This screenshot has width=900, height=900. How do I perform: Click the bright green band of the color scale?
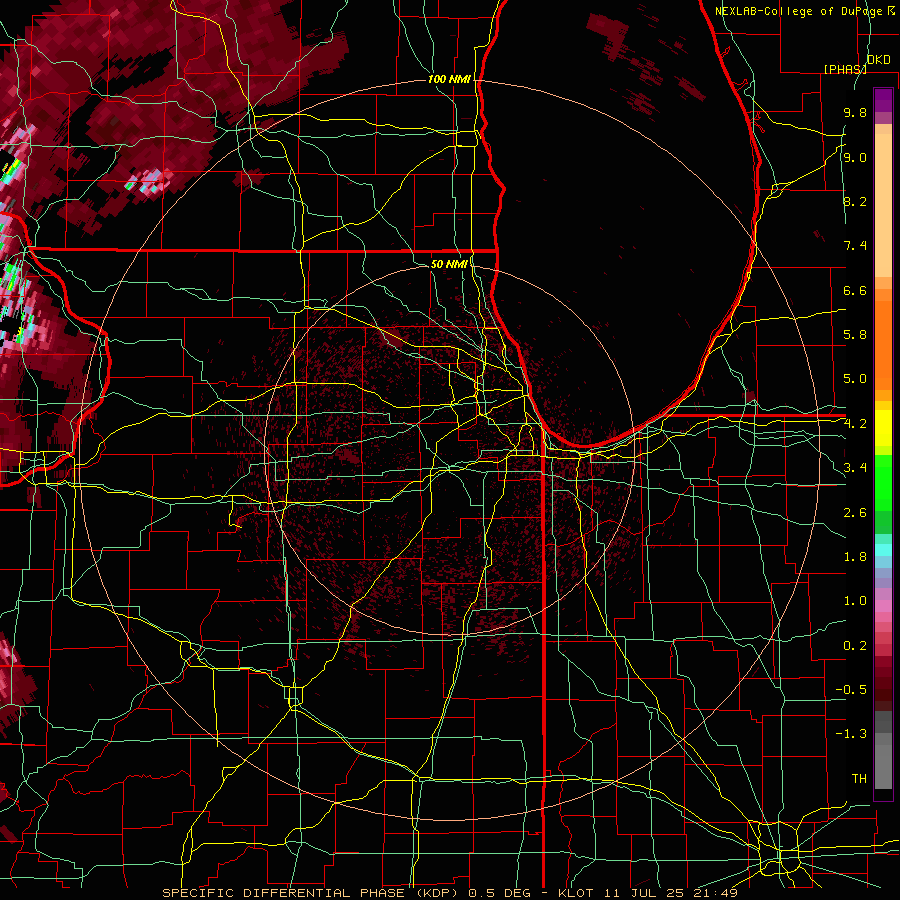883,483
